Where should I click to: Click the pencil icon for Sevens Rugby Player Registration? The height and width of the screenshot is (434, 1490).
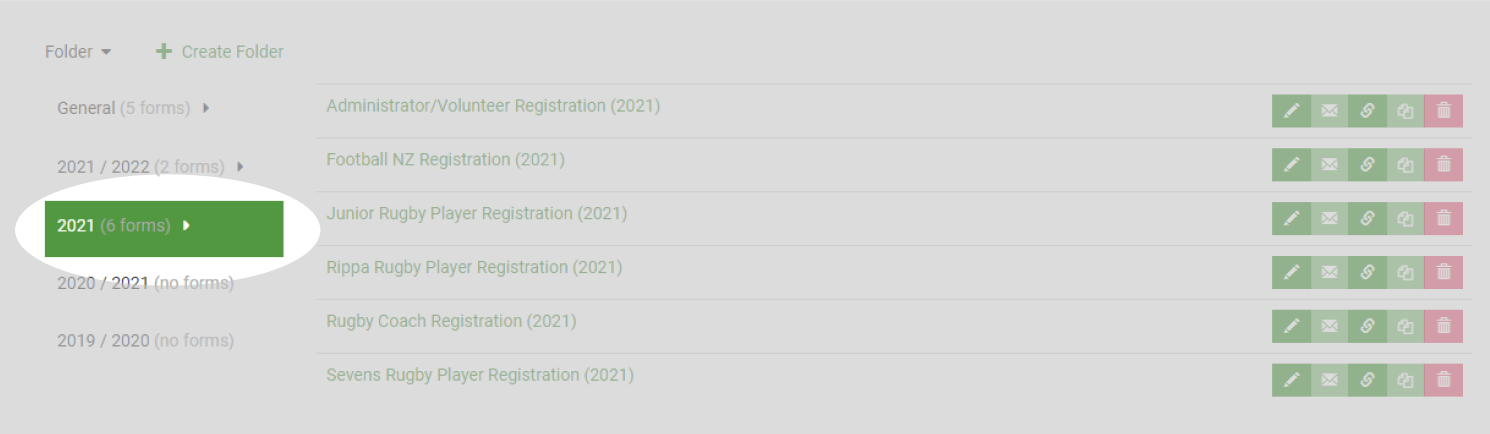(x=1291, y=381)
